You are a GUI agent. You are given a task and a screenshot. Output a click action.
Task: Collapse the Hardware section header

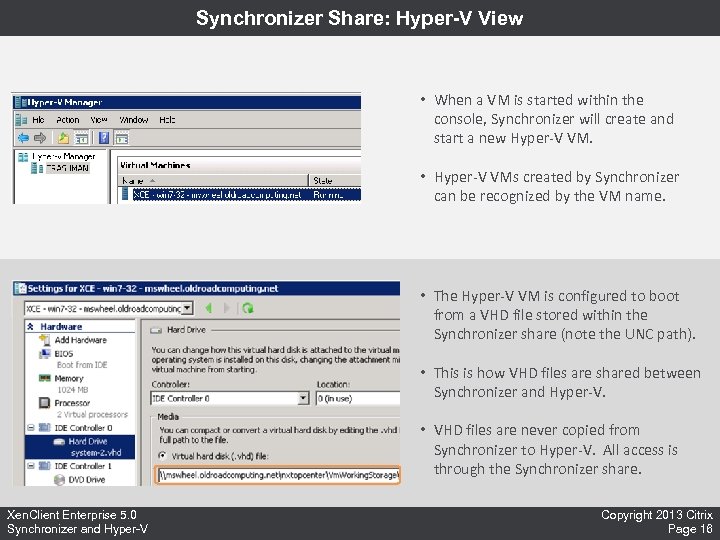pyautogui.click(x=30, y=326)
